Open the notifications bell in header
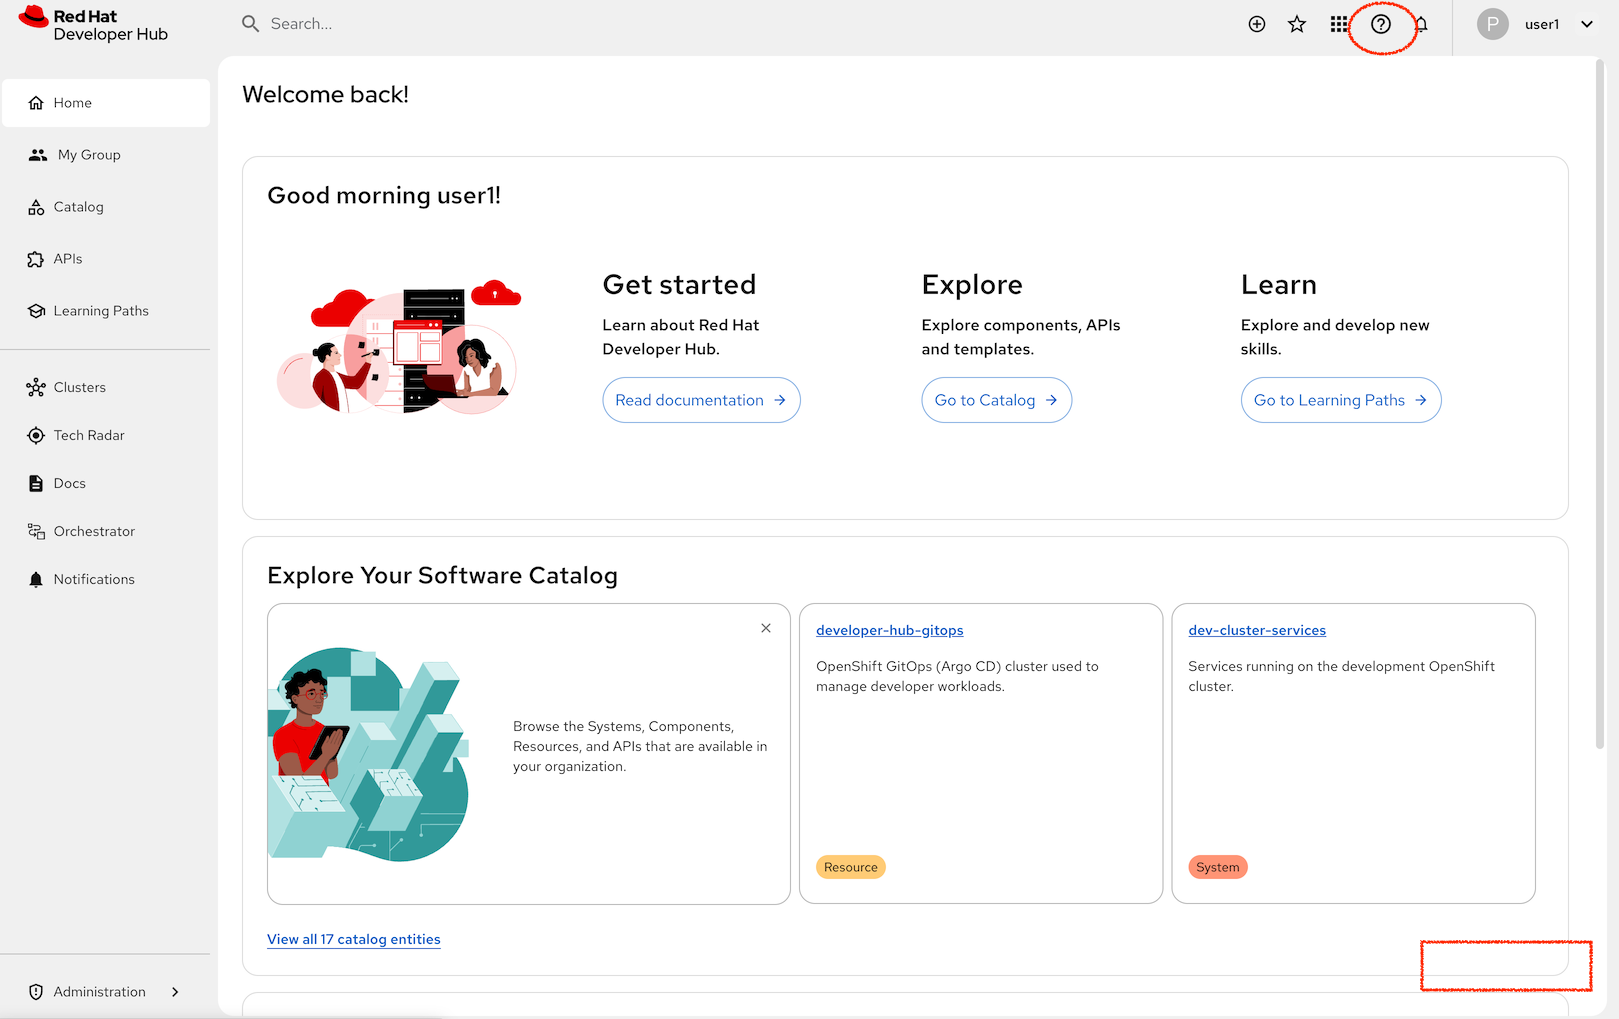Screen dimensions: 1619x1019 click(1421, 25)
